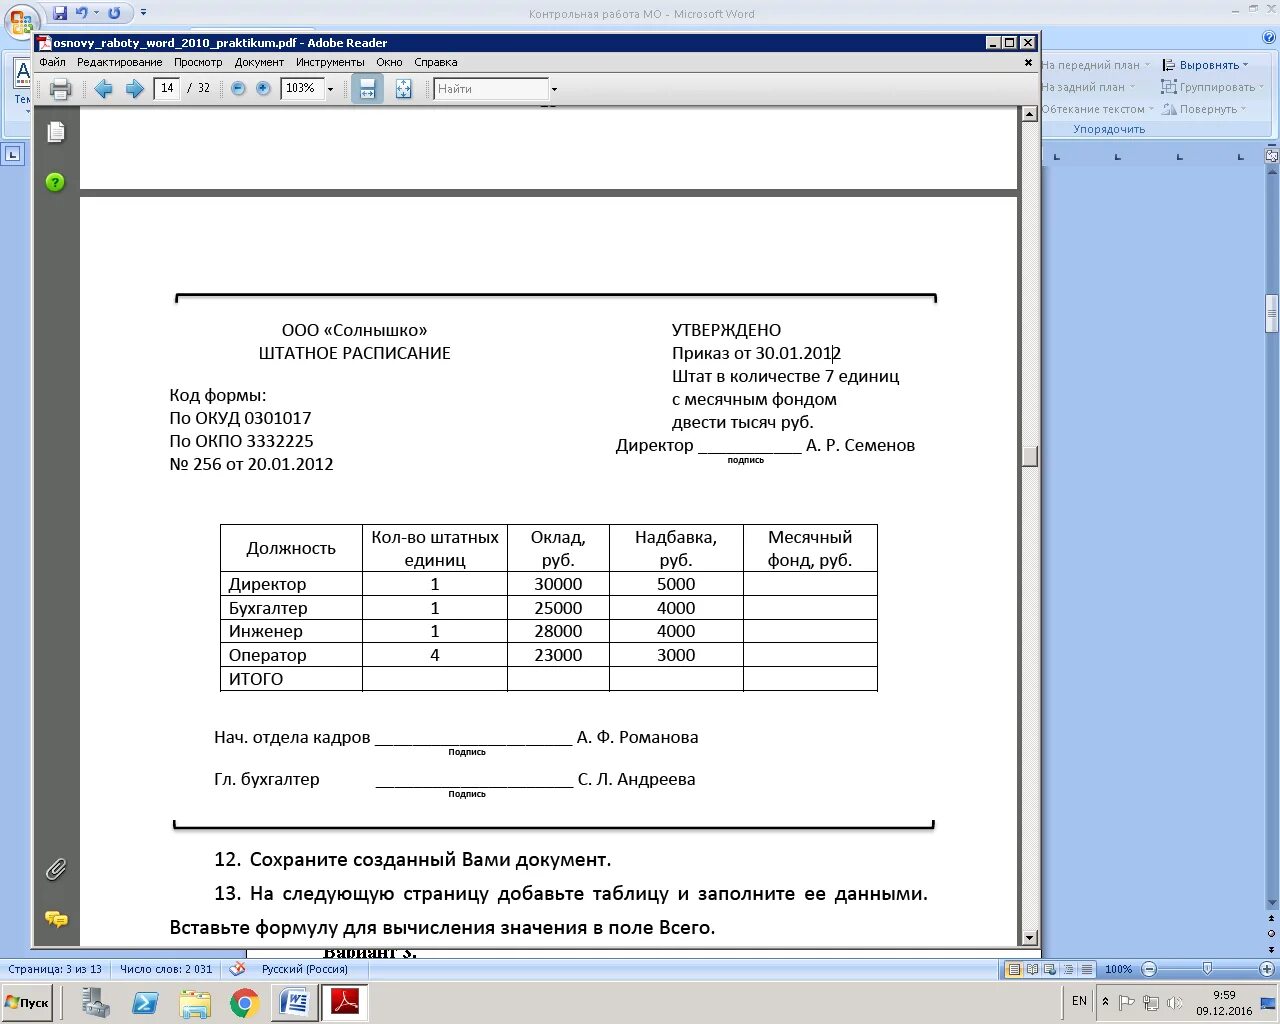Go to next page in Adobe Reader
1280x1024 pixels.
click(x=135, y=89)
